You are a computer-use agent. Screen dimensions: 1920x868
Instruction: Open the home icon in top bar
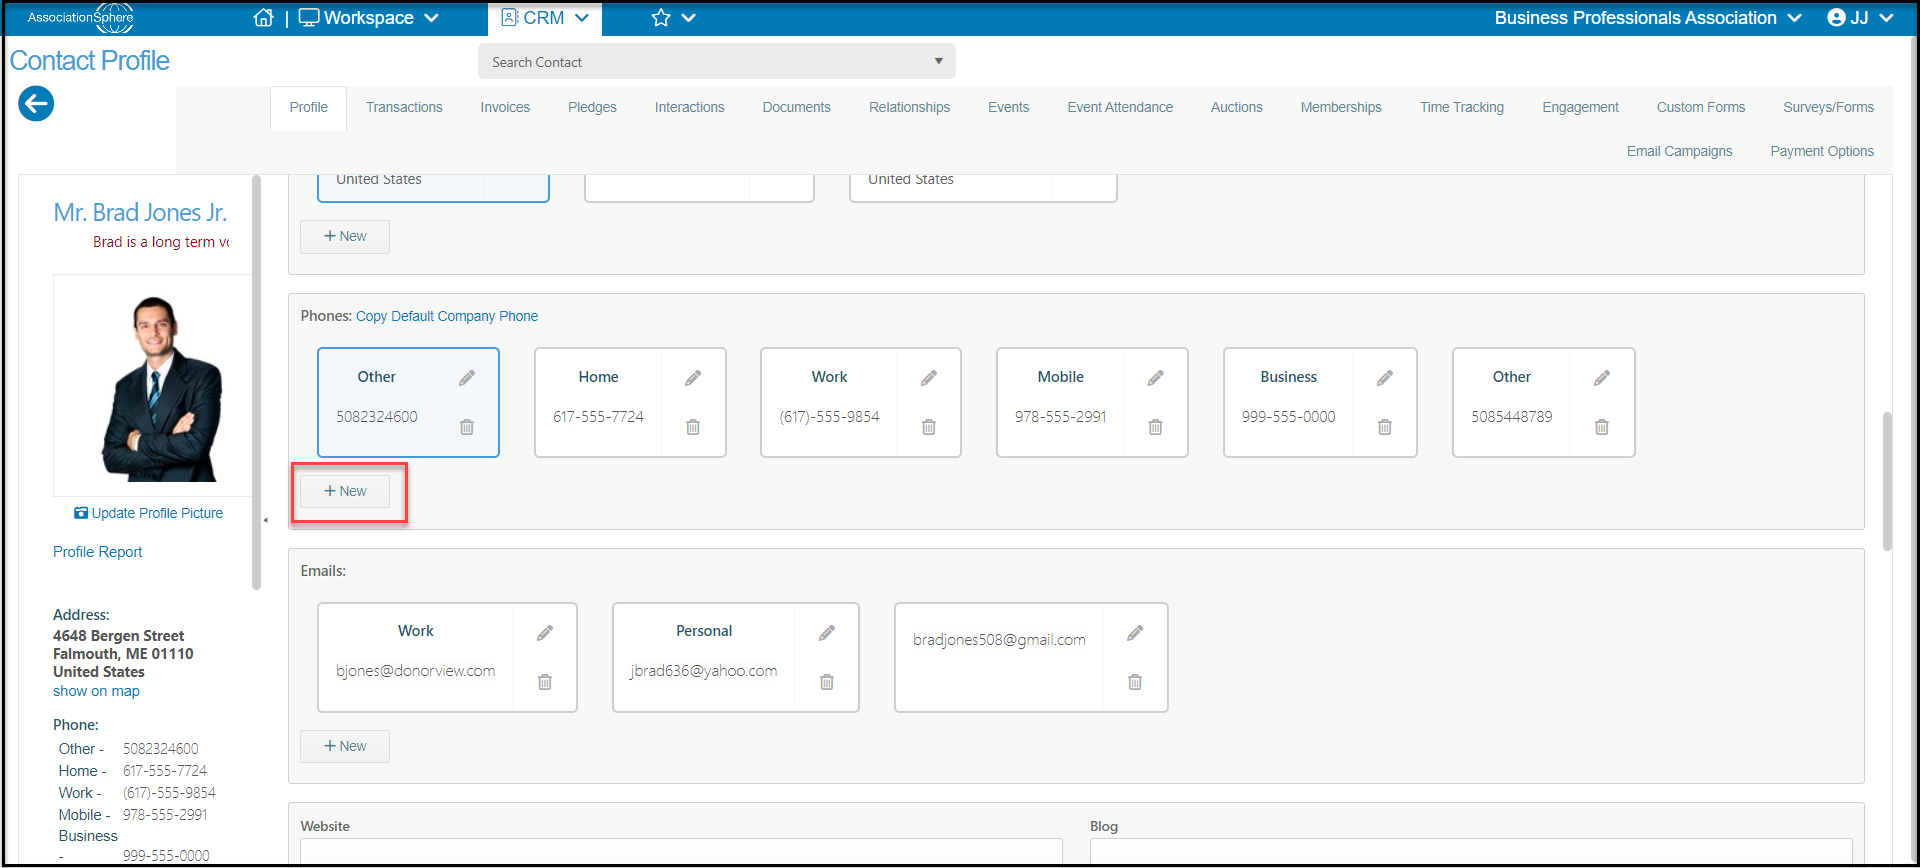263,18
